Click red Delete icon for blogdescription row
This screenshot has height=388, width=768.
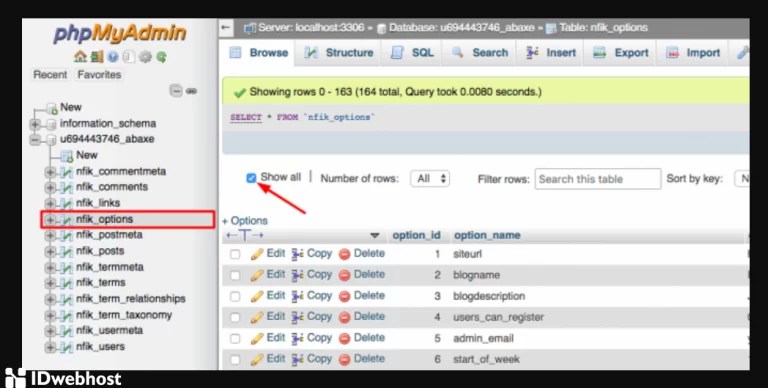coord(345,296)
